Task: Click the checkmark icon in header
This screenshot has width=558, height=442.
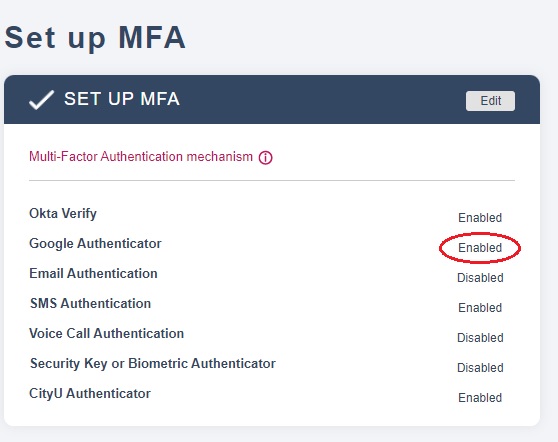Action: tap(41, 99)
